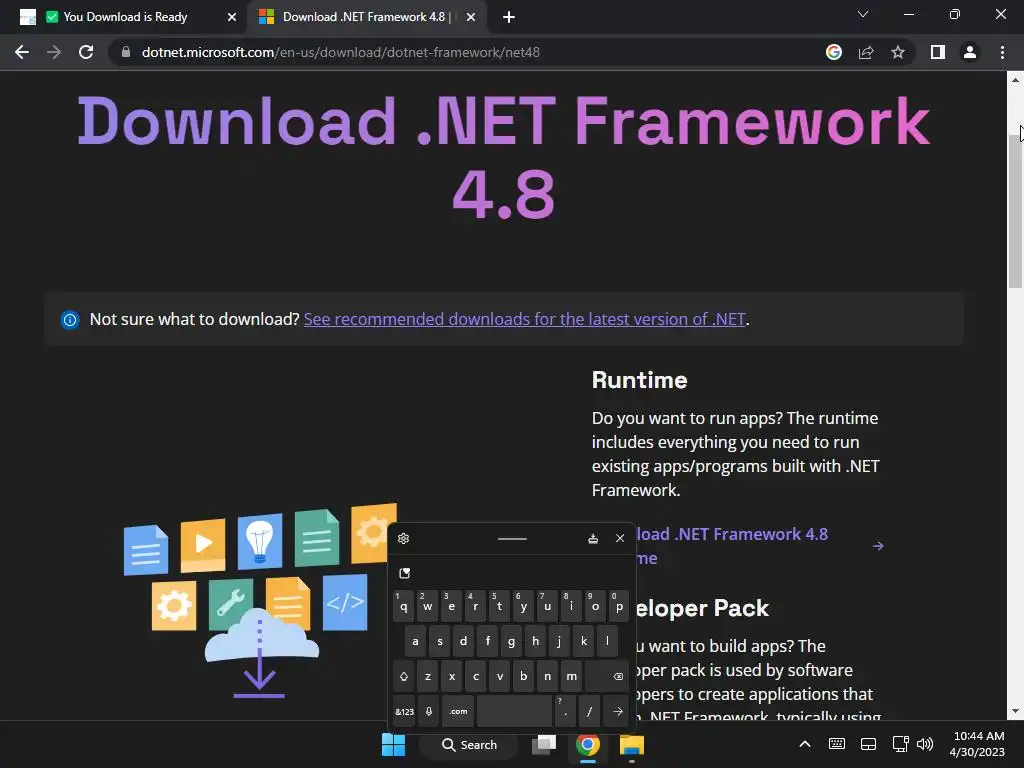Reload the current page
1024x768 pixels.
86,52
